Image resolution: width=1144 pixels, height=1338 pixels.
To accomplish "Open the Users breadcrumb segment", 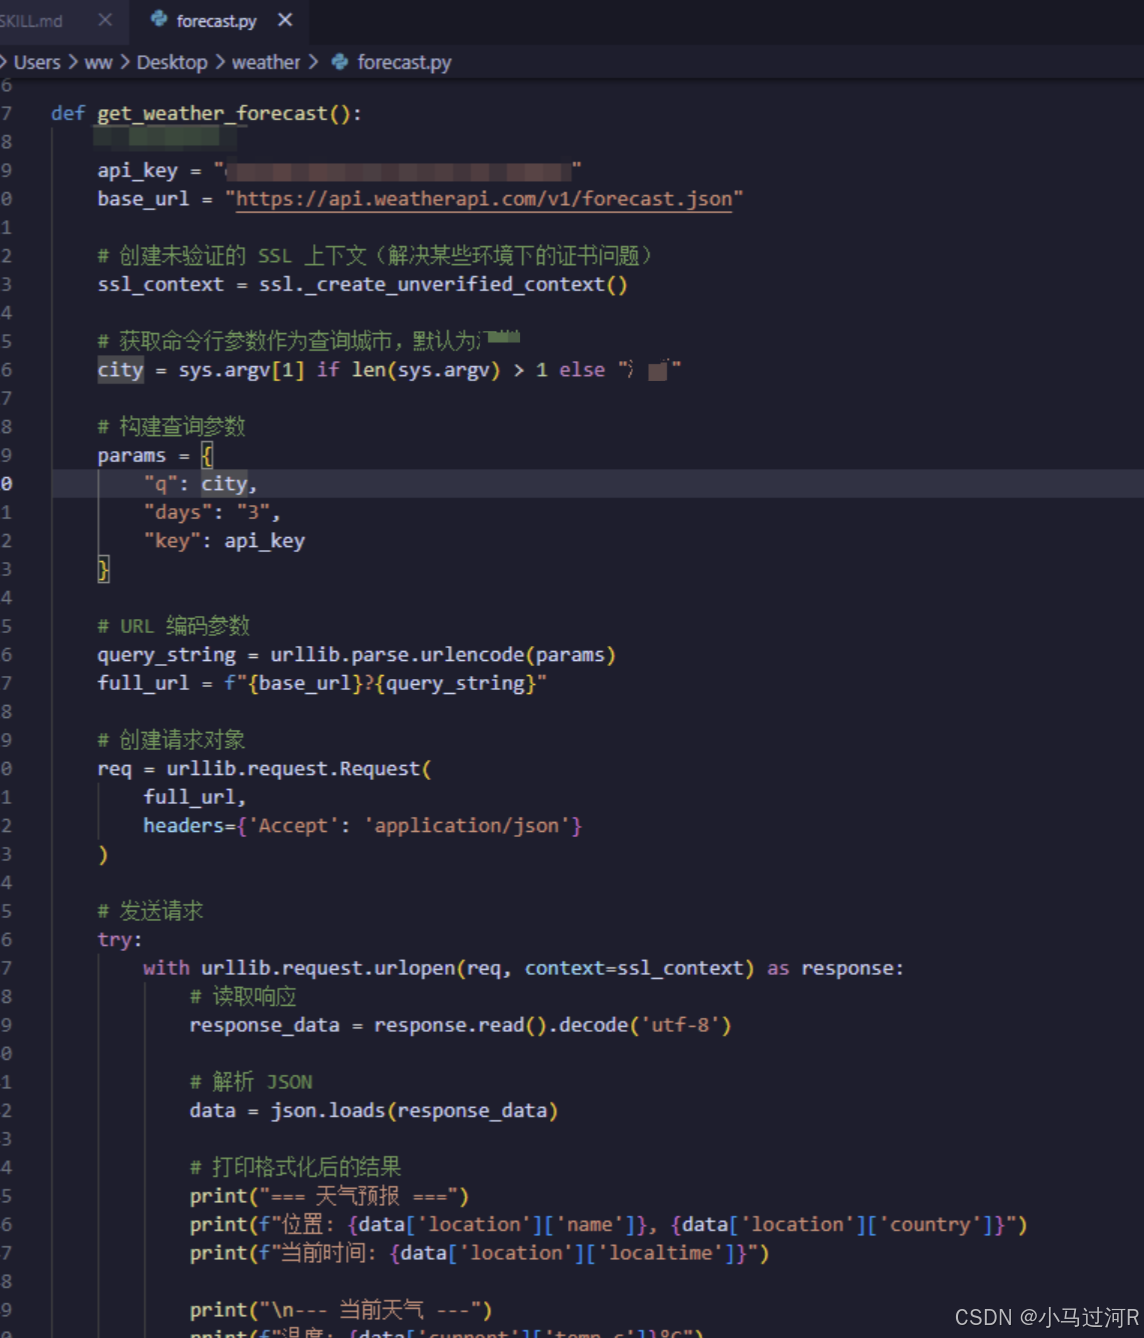I will pyautogui.click(x=37, y=62).
